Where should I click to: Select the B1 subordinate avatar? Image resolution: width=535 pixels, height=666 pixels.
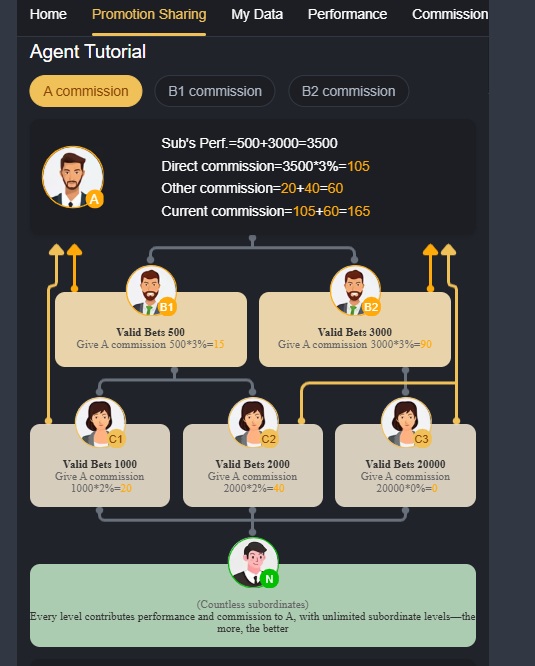coord(151,291)
